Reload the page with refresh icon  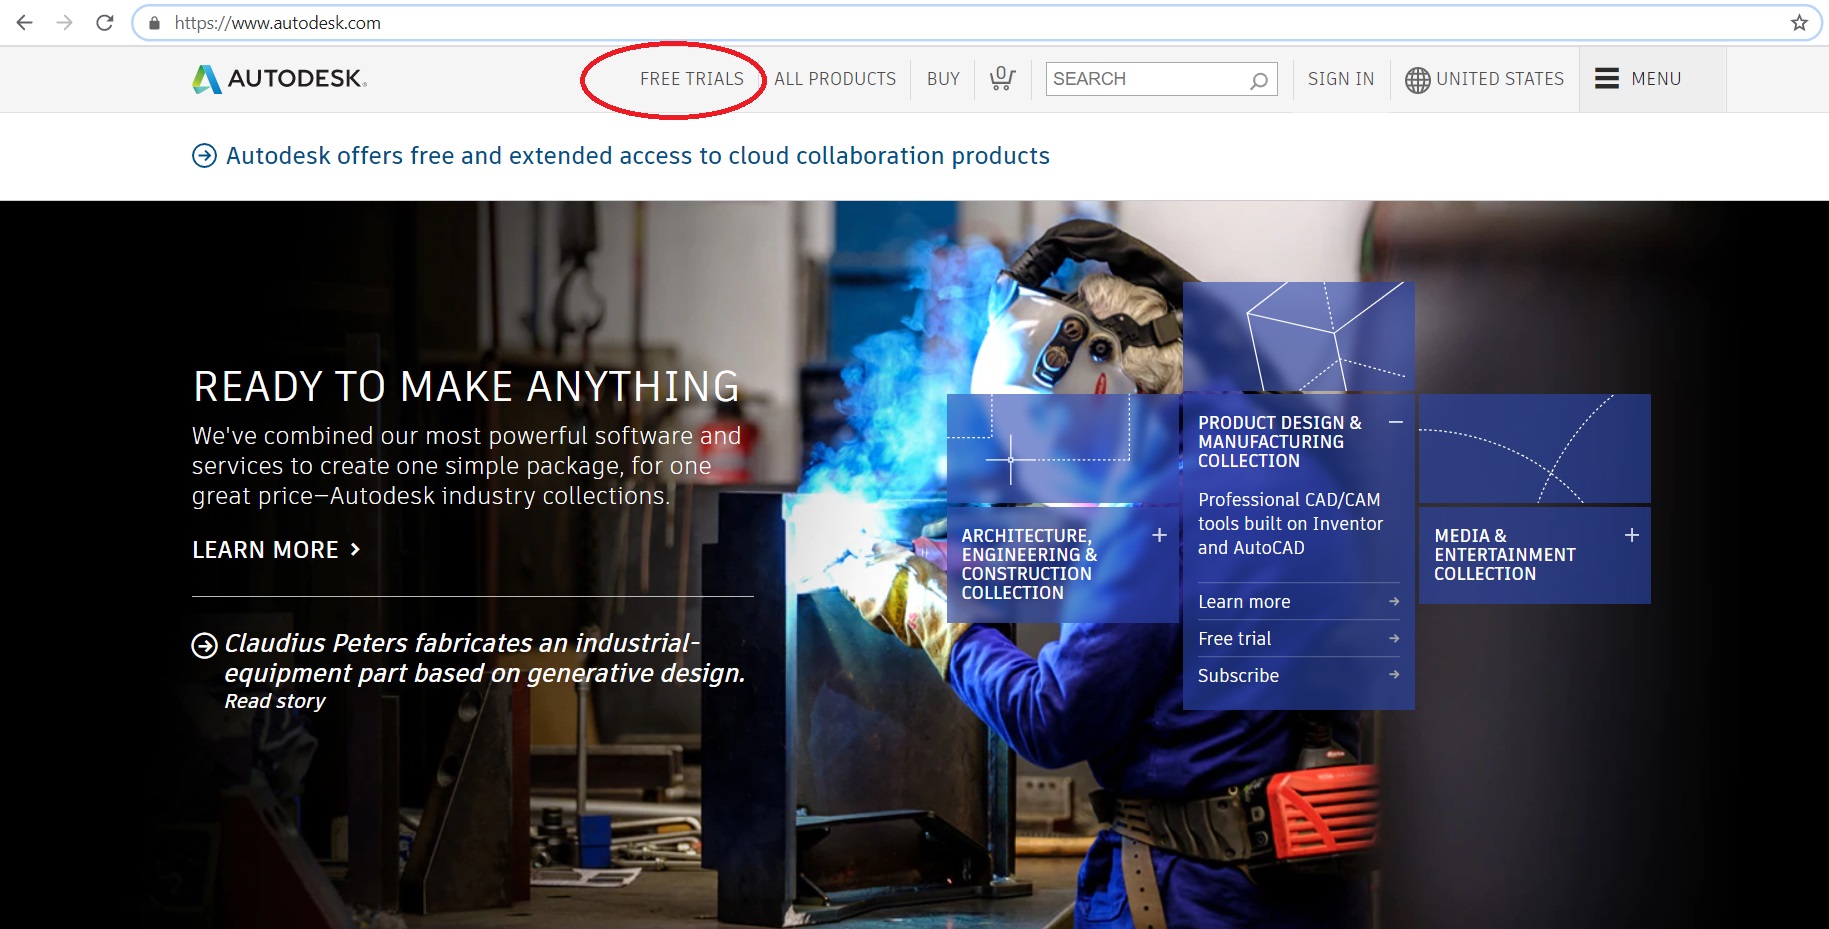pos(104,22)
